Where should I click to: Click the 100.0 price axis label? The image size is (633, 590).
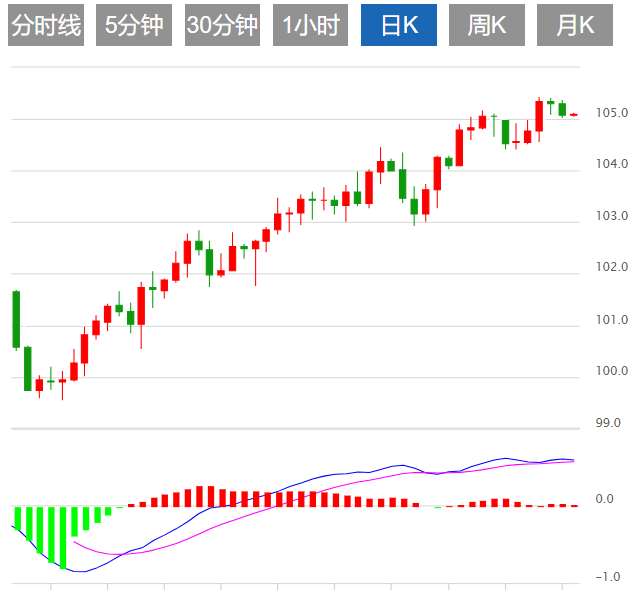pos(611,372)
